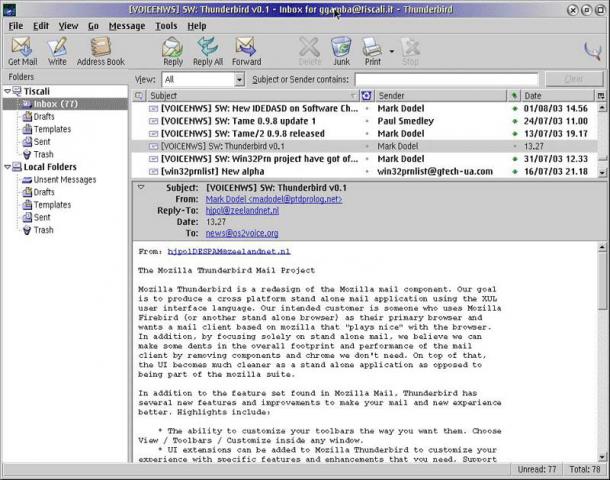
Task: Collapse the Tiscali account tree
Action: coord(7,91)
